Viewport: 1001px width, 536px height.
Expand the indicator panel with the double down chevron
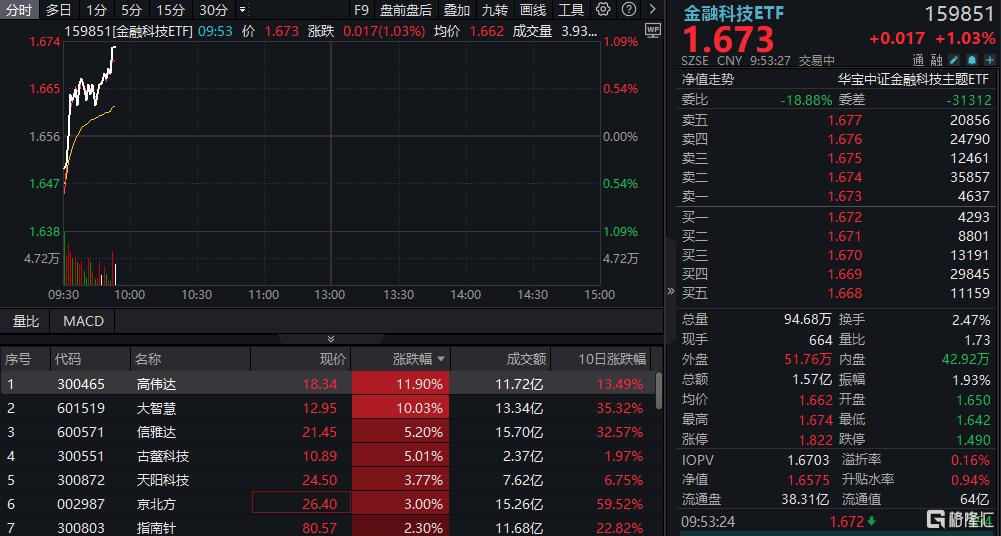pyautogui.click(x=331, y=339)
